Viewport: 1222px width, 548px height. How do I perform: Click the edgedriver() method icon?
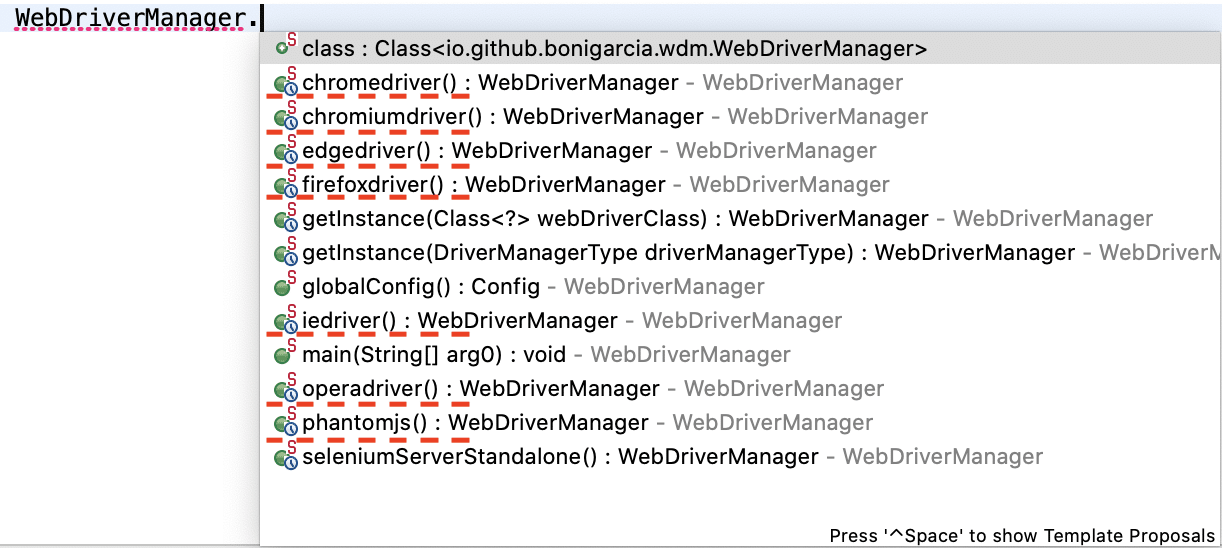coord(285,151)
